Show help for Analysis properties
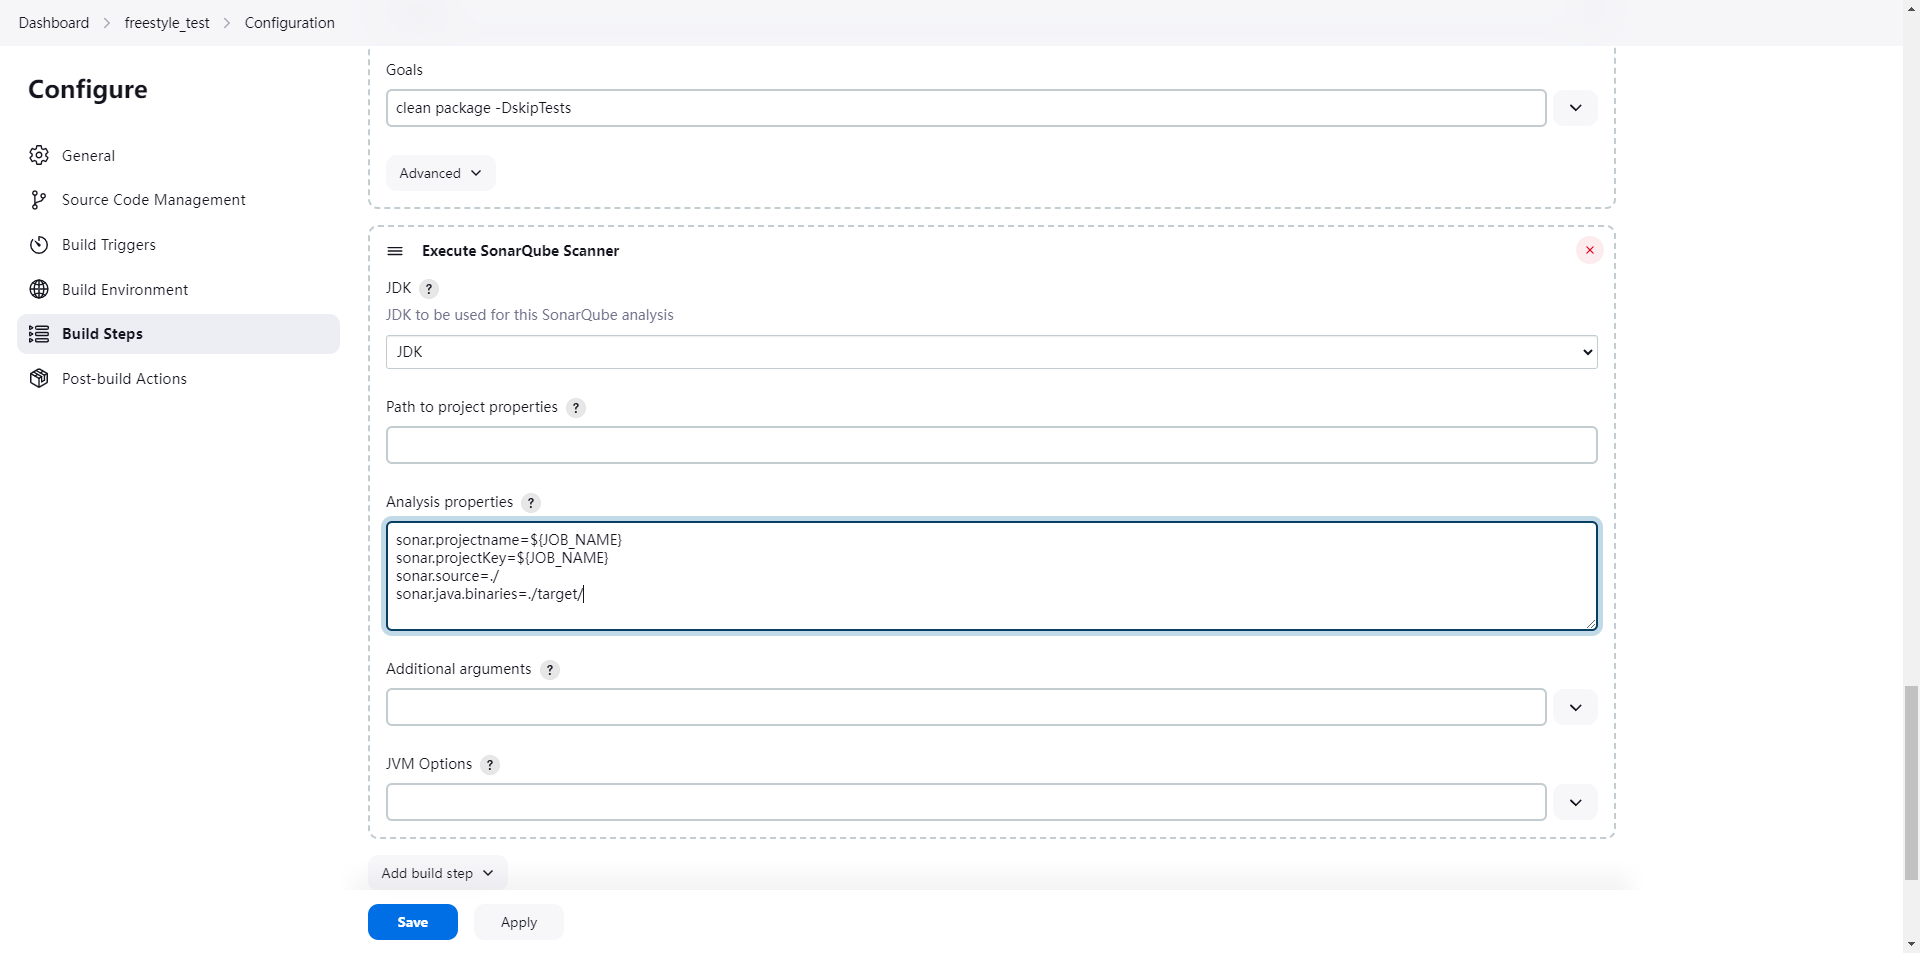Viewport: 1920px width, 953px height. tap(531, 503)
